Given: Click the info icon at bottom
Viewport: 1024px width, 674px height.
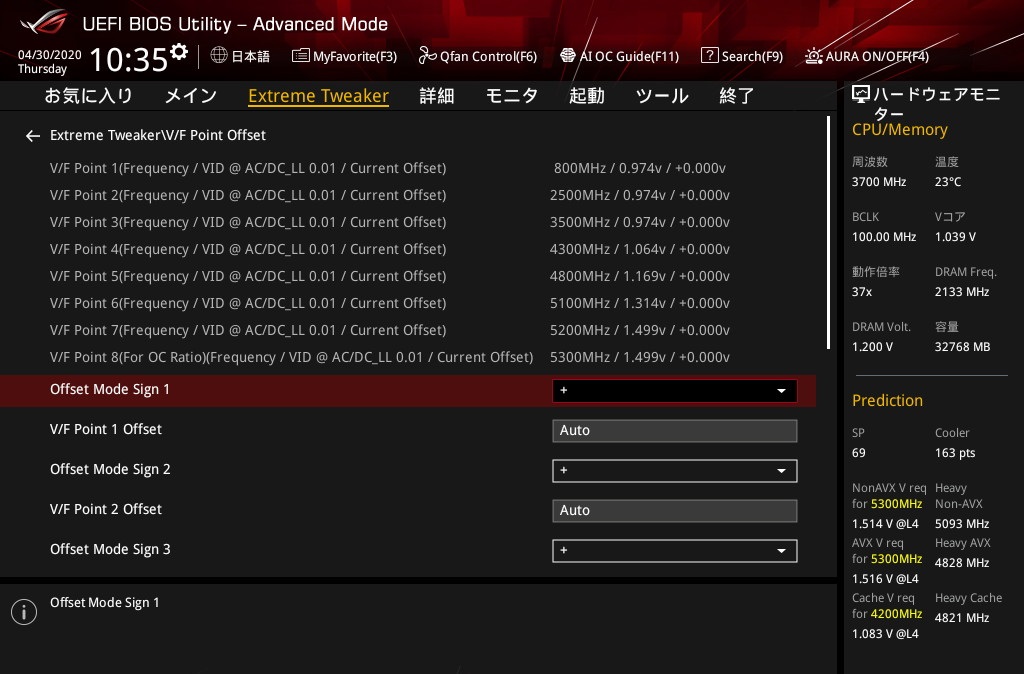Looking at the screenshot, I should [24, 612].
